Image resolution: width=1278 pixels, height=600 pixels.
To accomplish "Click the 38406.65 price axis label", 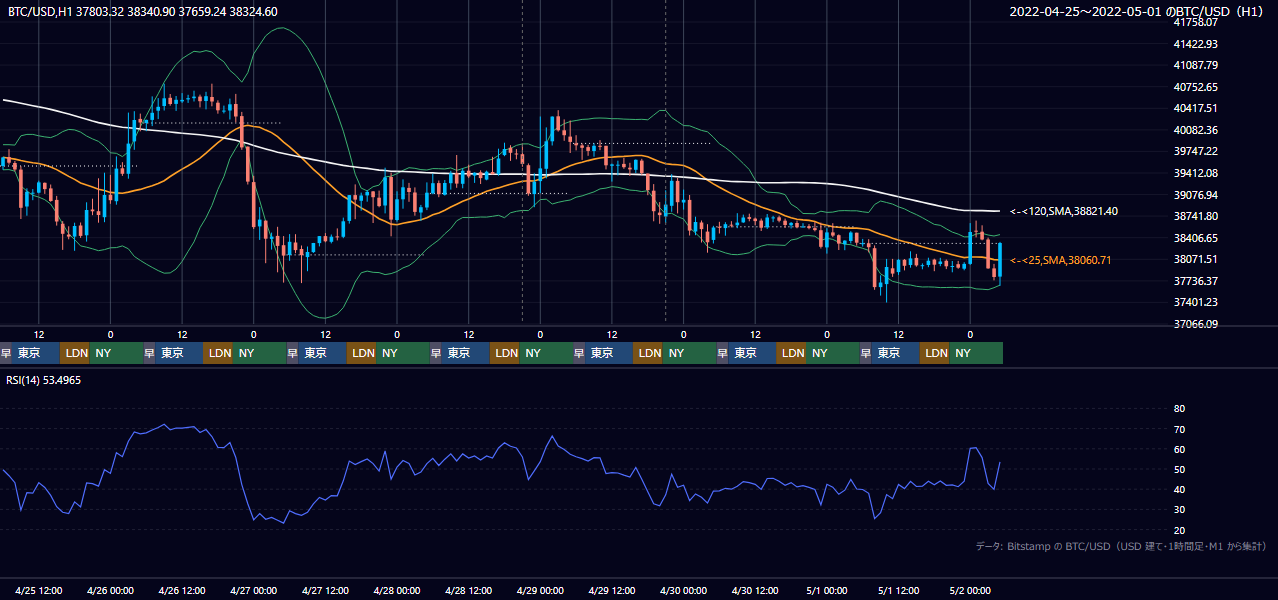I will click(1195, 238).
